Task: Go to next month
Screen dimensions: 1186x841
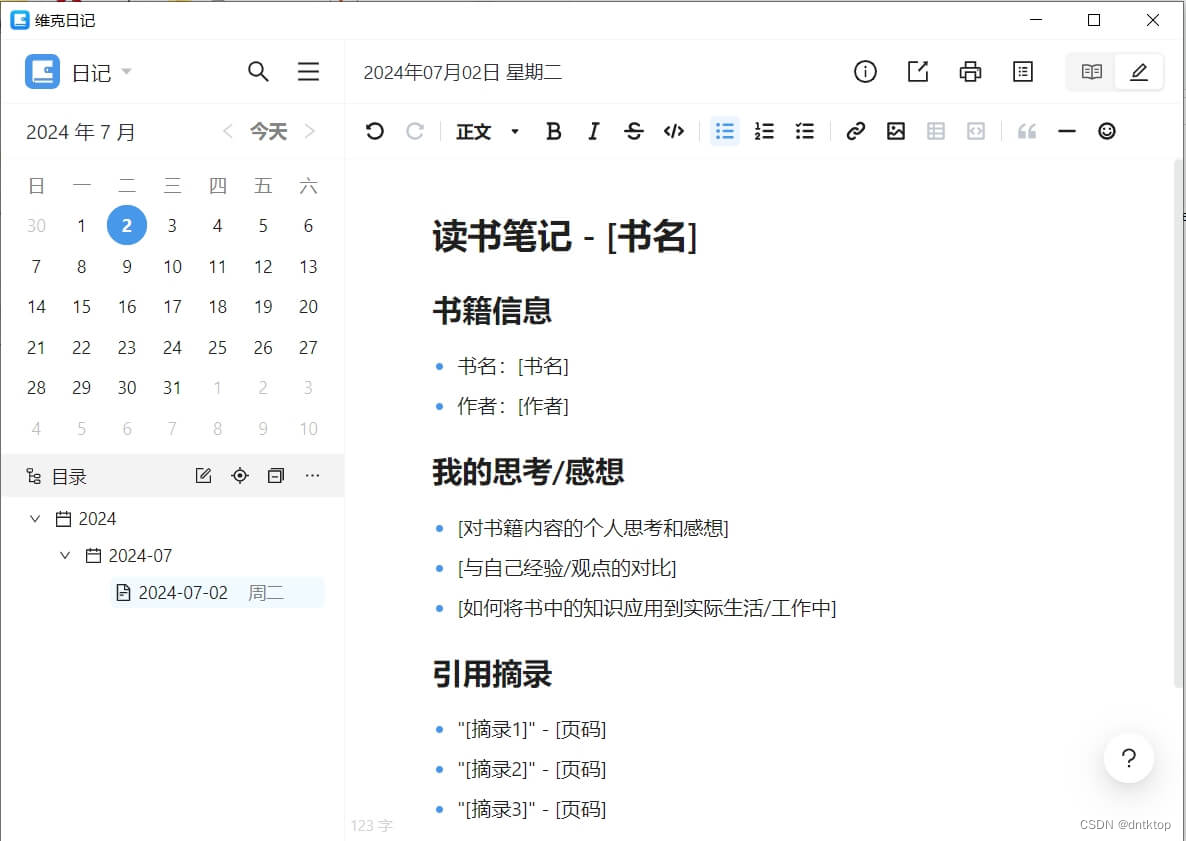Action: click(x=309, y=132)
